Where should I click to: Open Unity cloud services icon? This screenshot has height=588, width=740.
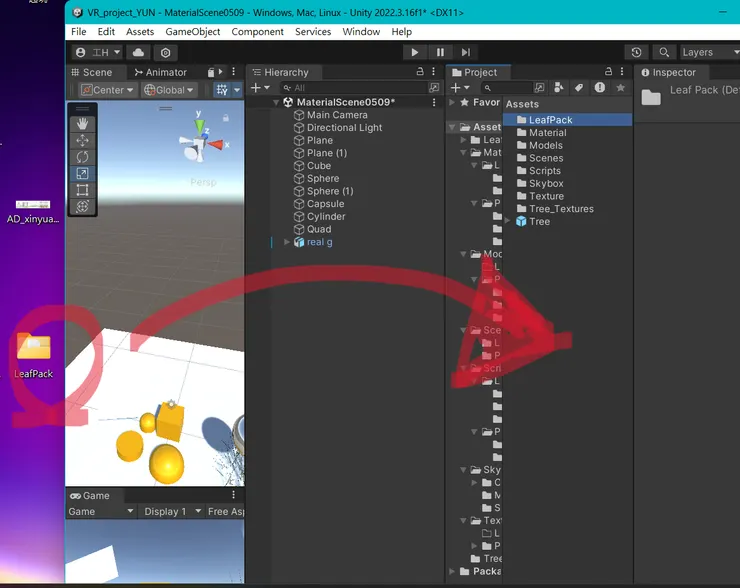137,52
